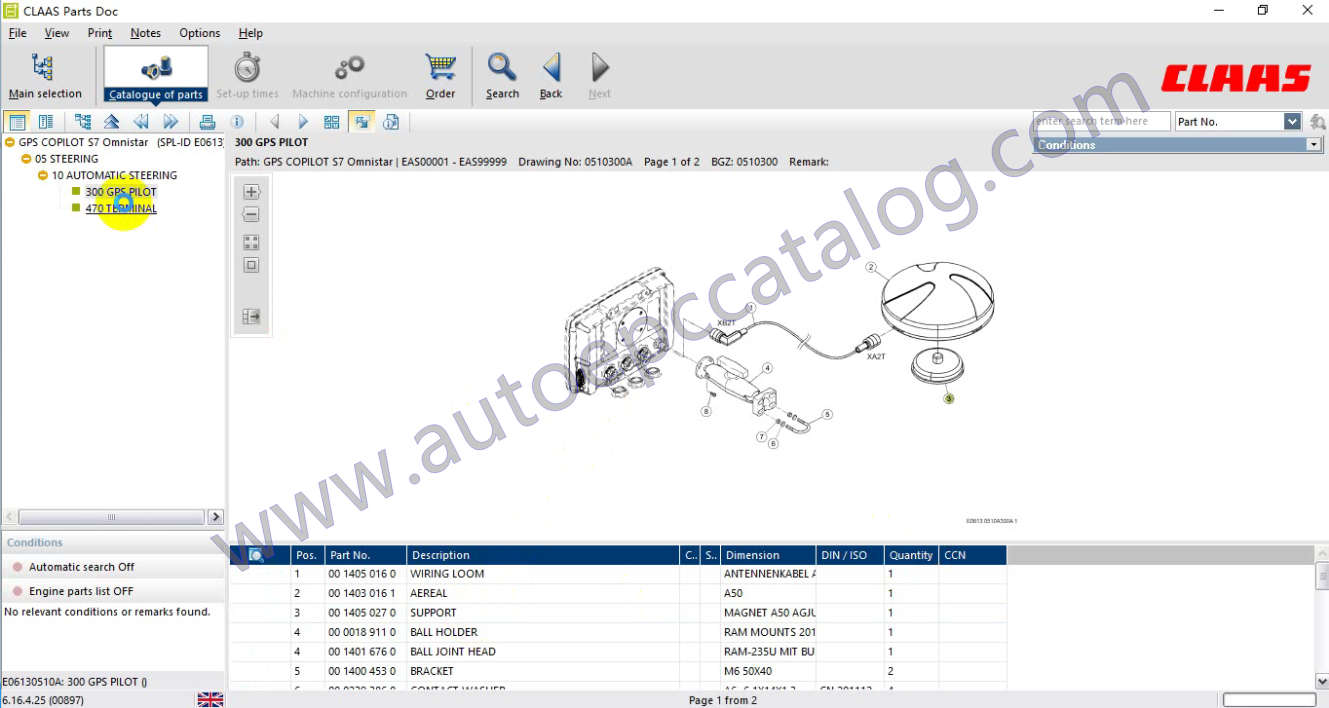The width and height of the screenshot is (1329, 708).
Task: Go Back with the left arrow
Action: coord(551,76)
